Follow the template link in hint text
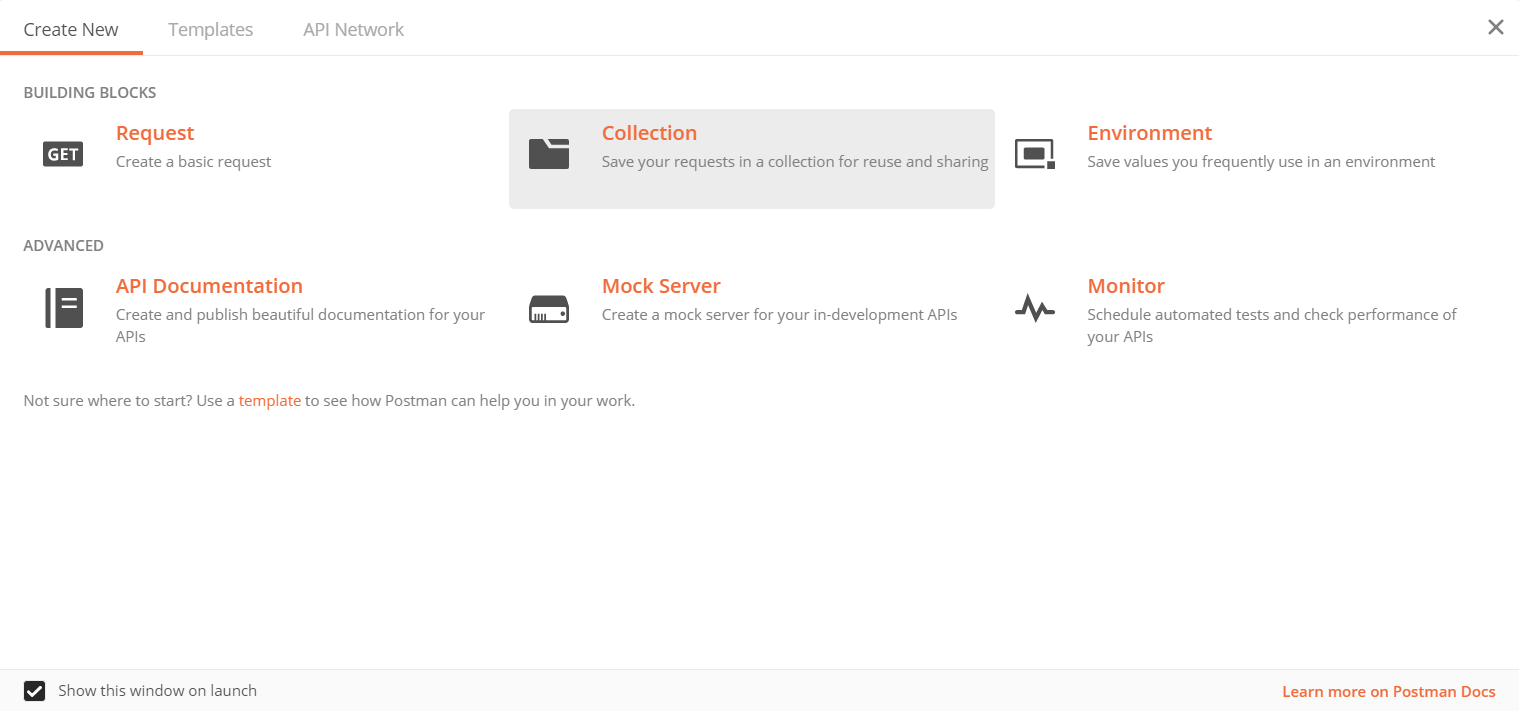The height and width of the screenshot is (711, 1519). click(x=270, y=401)
